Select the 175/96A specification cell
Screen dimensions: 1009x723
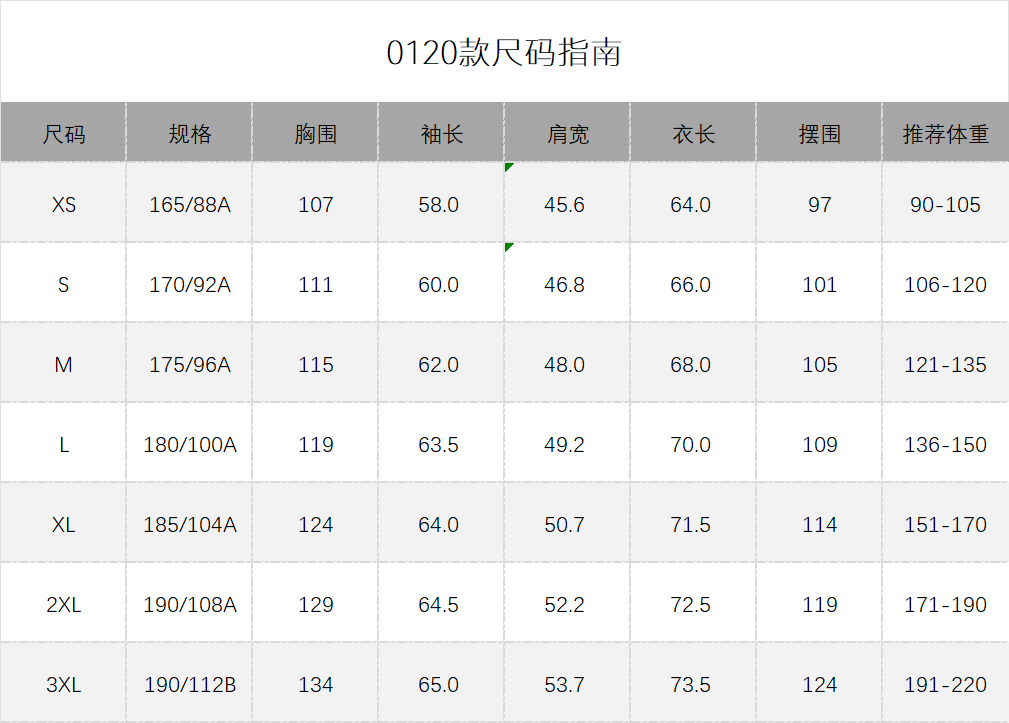pyautogui.click(x=190, y=365)
